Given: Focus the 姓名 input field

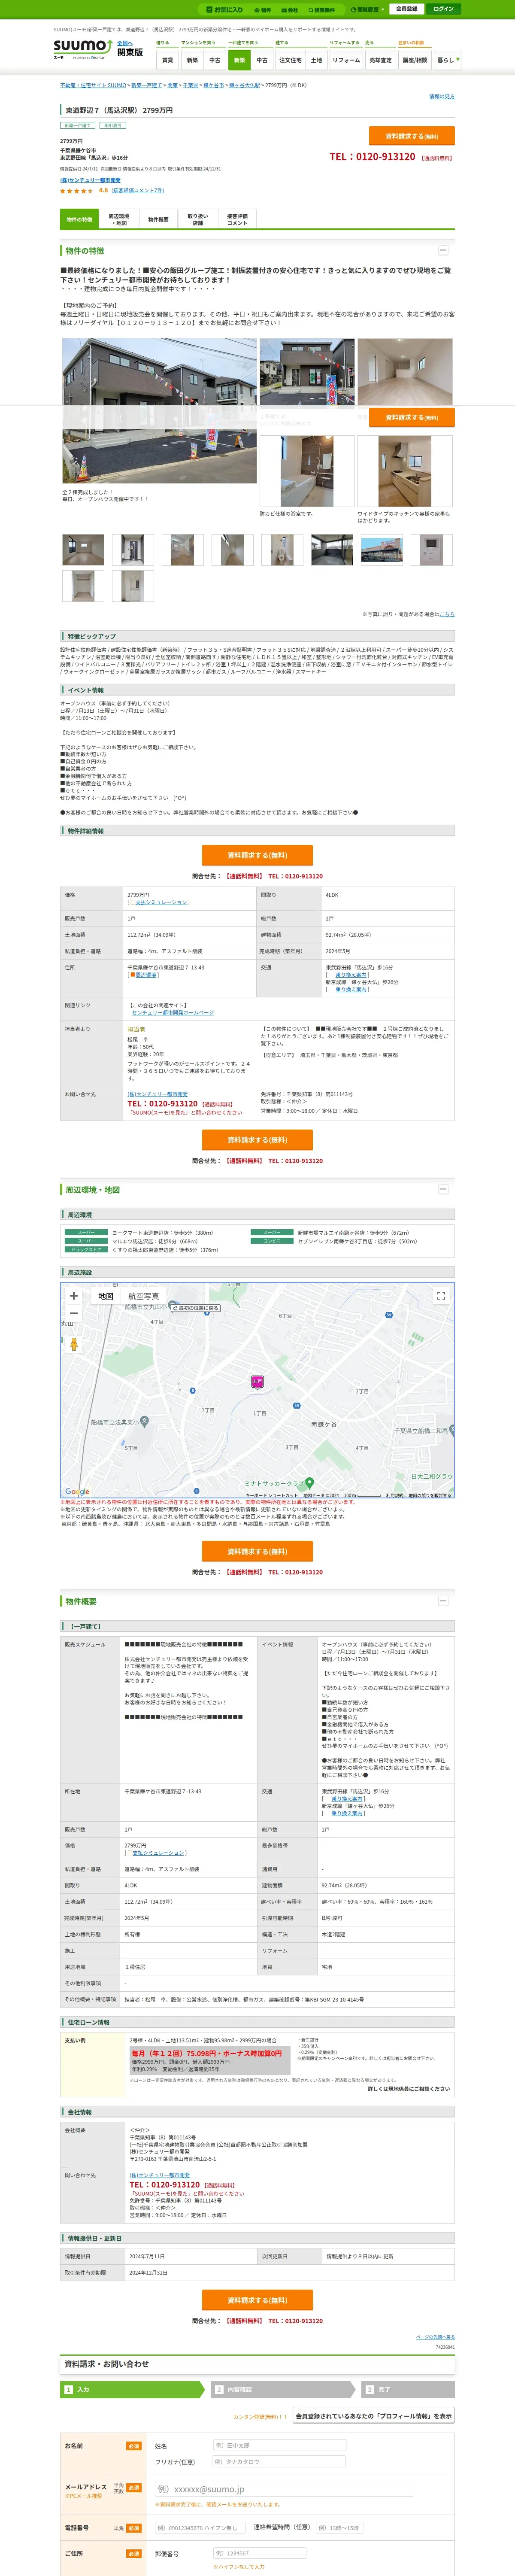Looking at the screenshot, I should (279, 2445).
